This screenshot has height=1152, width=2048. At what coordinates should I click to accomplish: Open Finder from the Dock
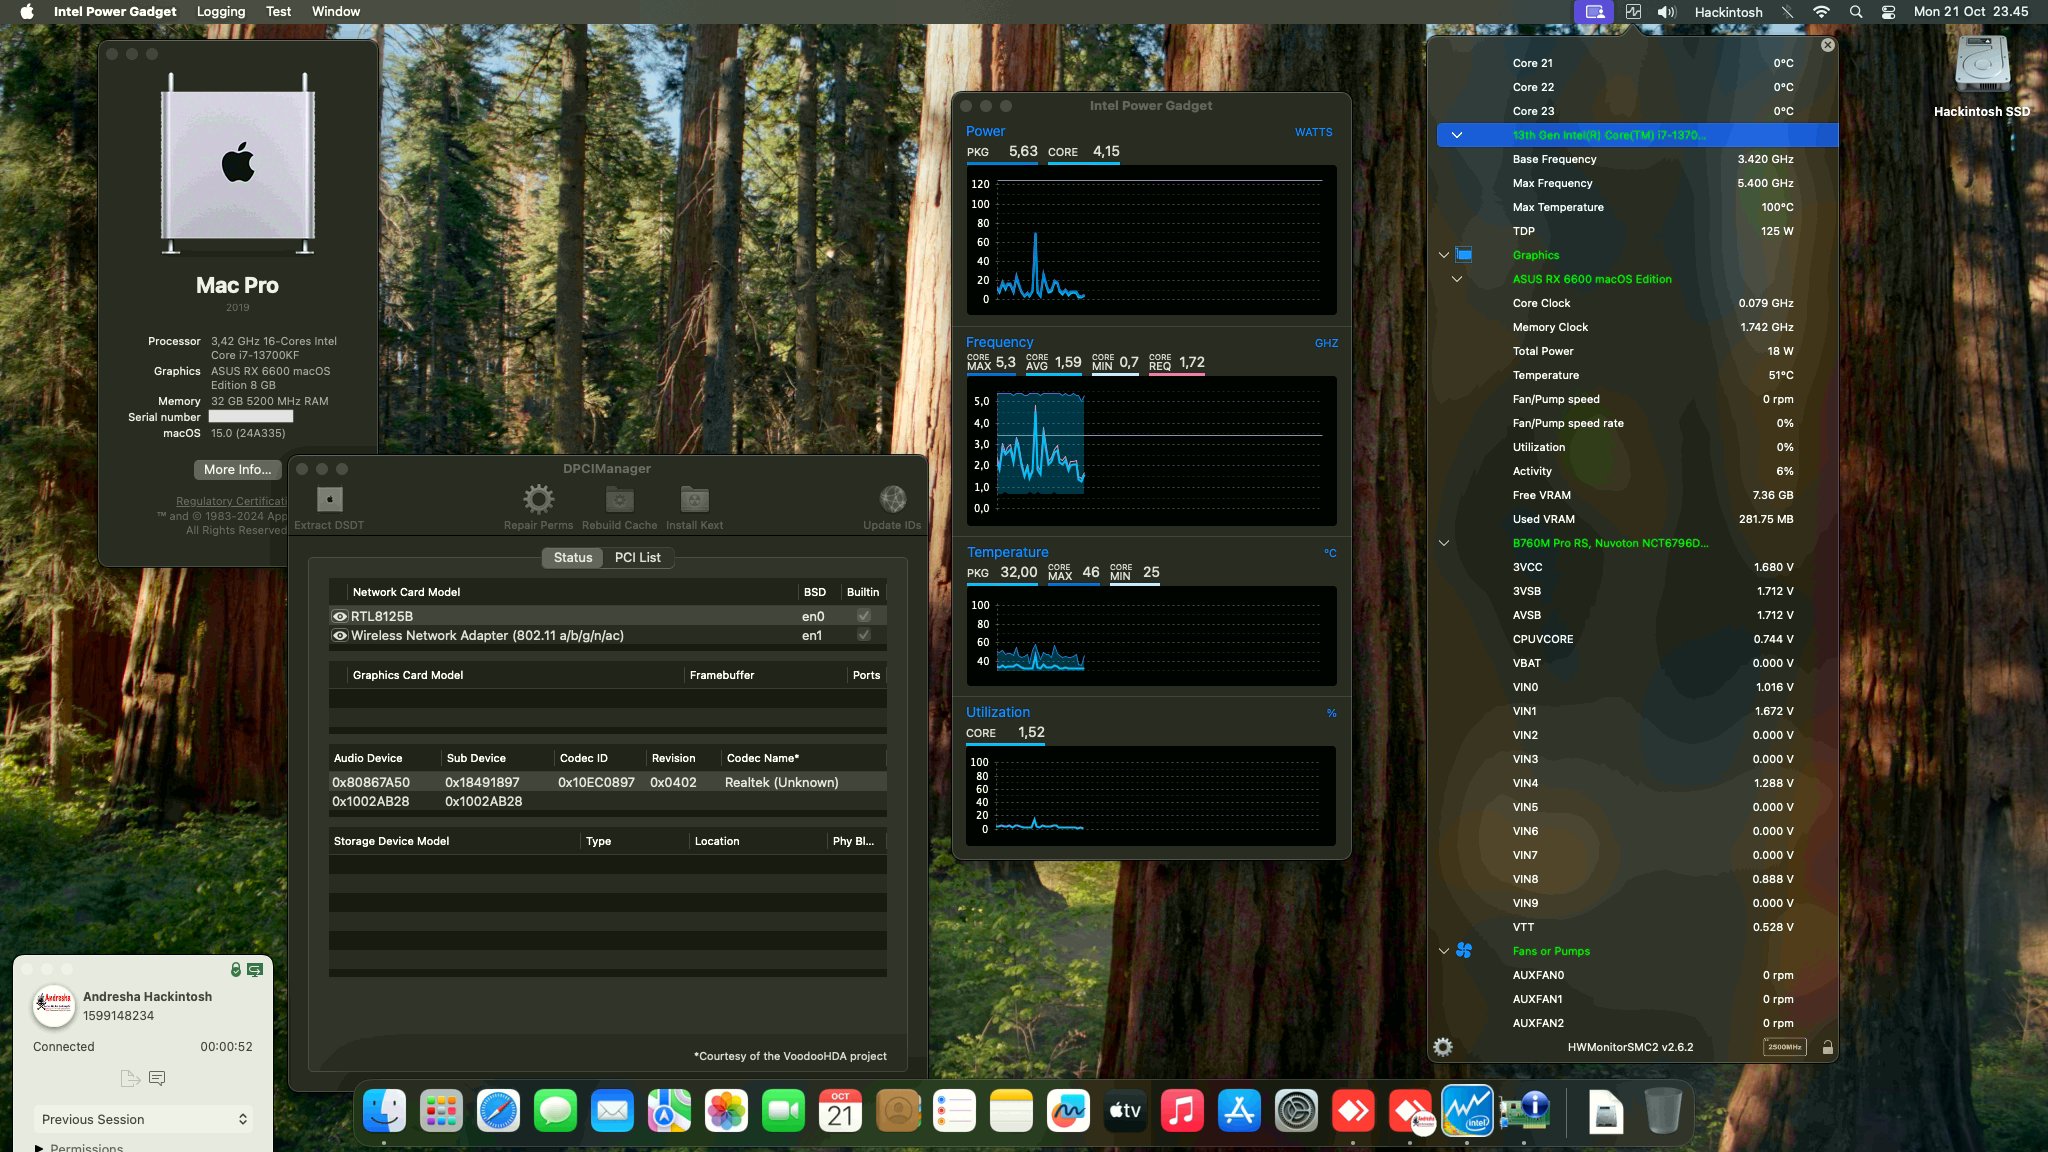[x=384, y=1110]
